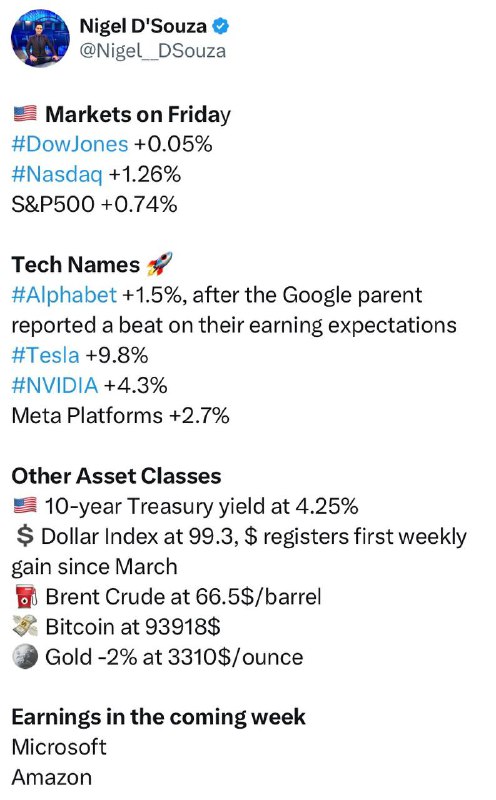
Task: Click the Microsoft earnings line
Action: tap(59, 747)
